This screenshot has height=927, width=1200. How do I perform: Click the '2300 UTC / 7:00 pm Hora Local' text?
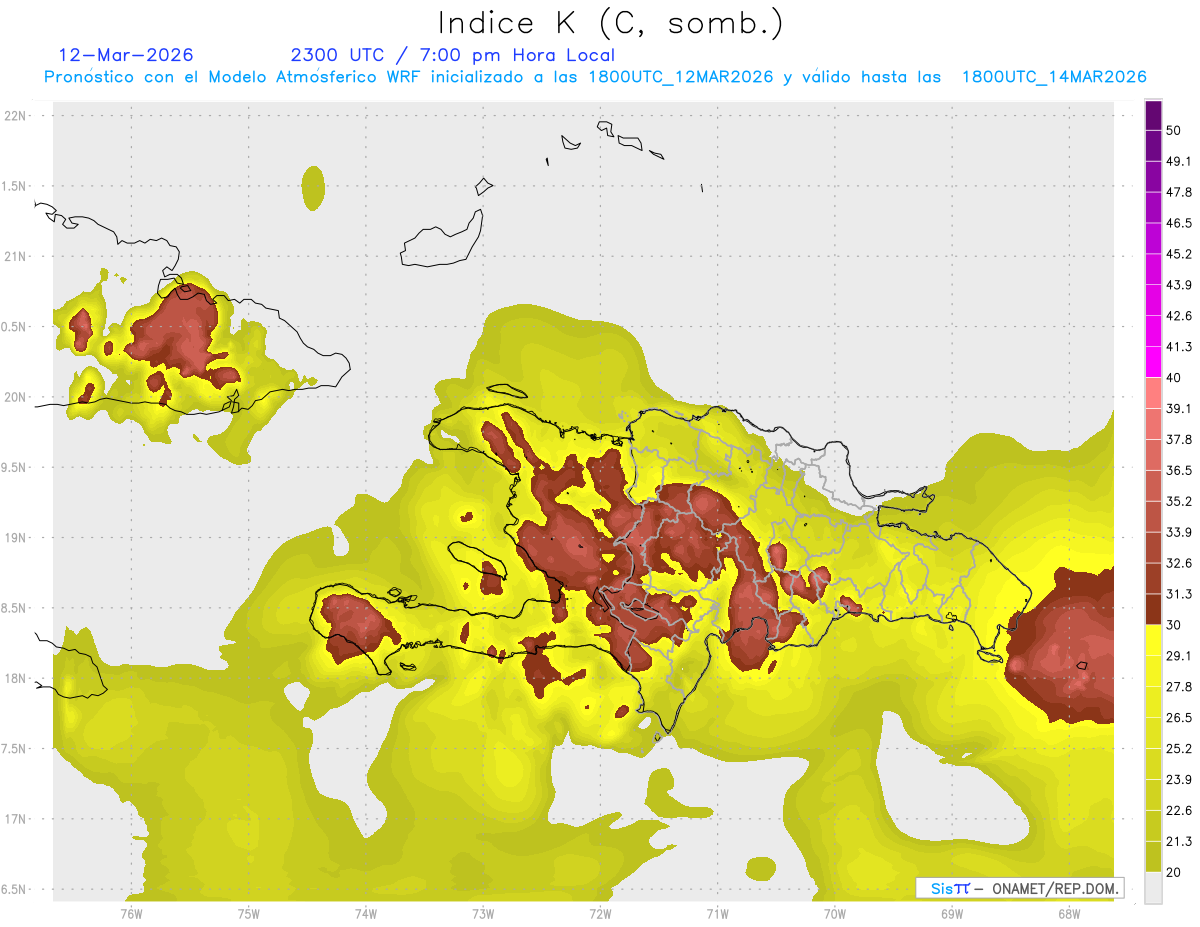point(452,55)
